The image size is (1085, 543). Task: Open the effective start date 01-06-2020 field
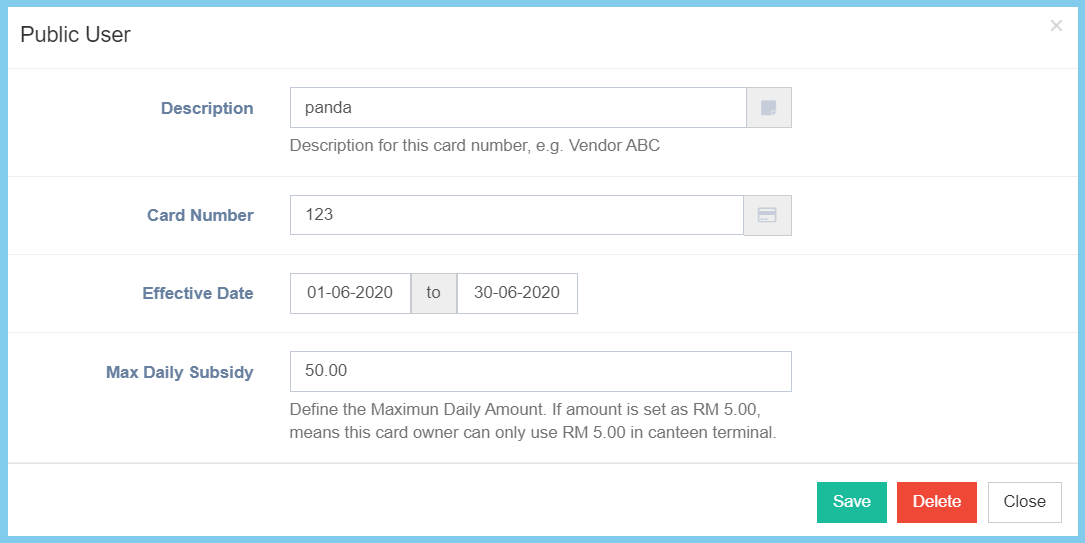point(350,293)
